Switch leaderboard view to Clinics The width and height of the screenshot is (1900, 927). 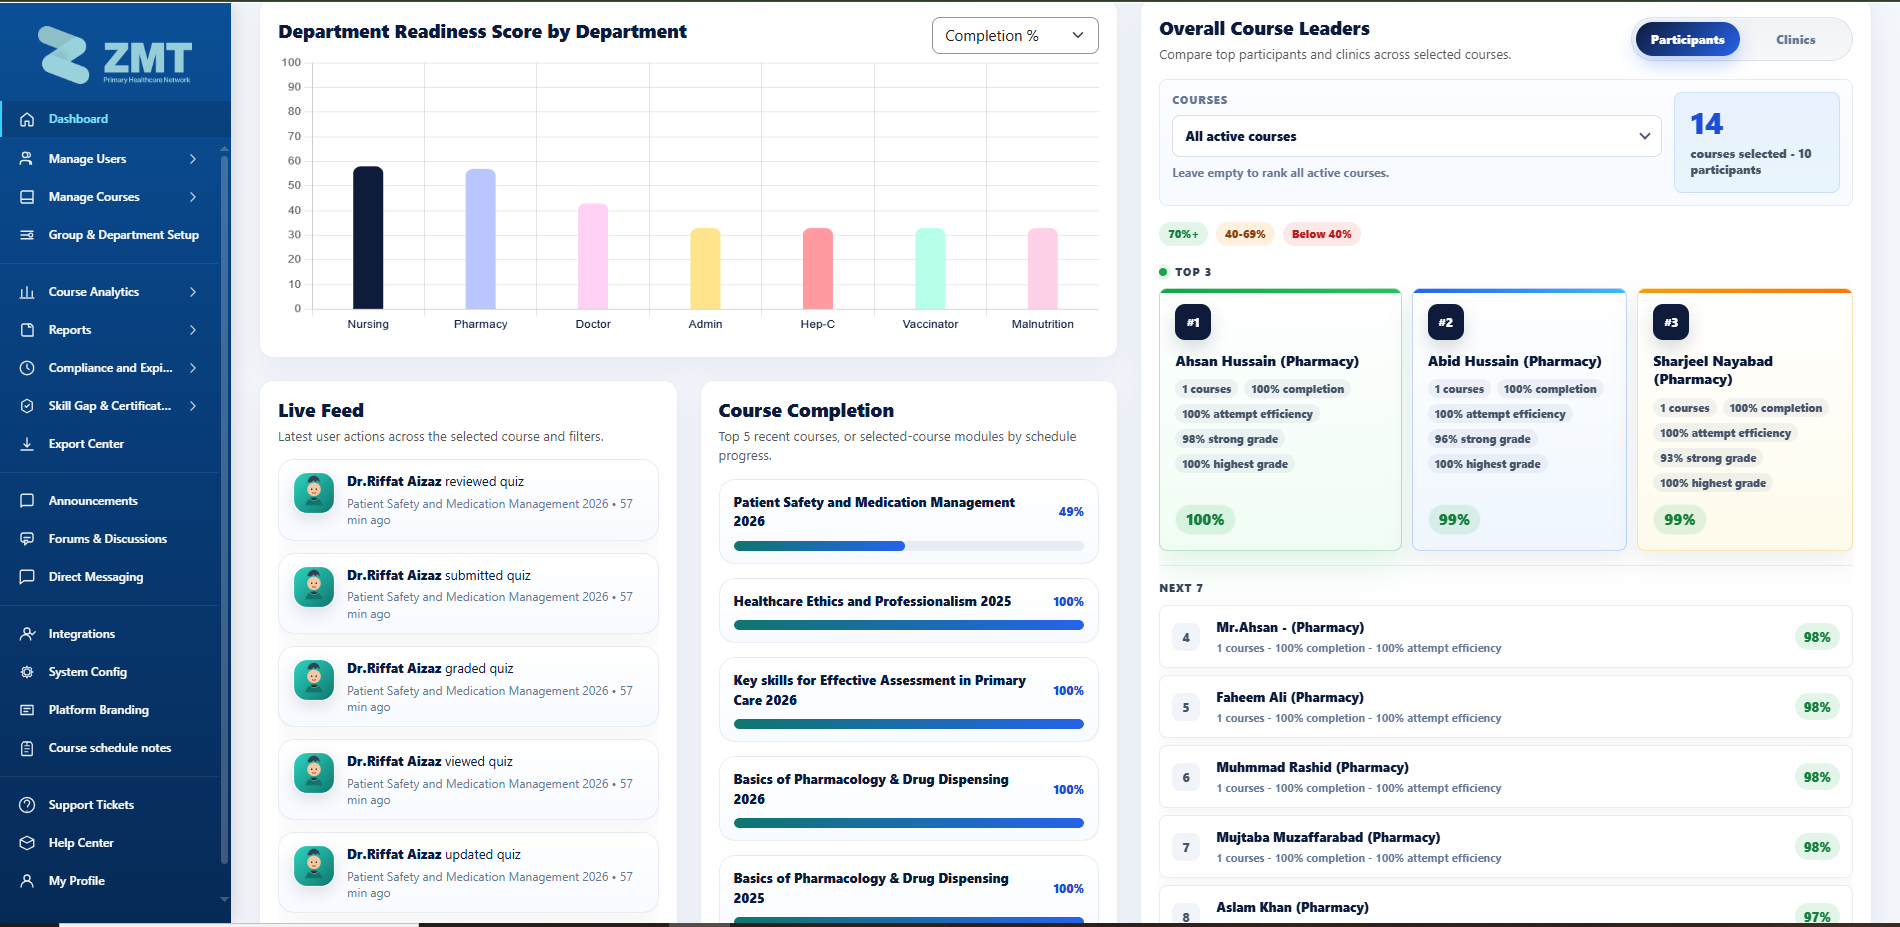[x=1795, y=40]
